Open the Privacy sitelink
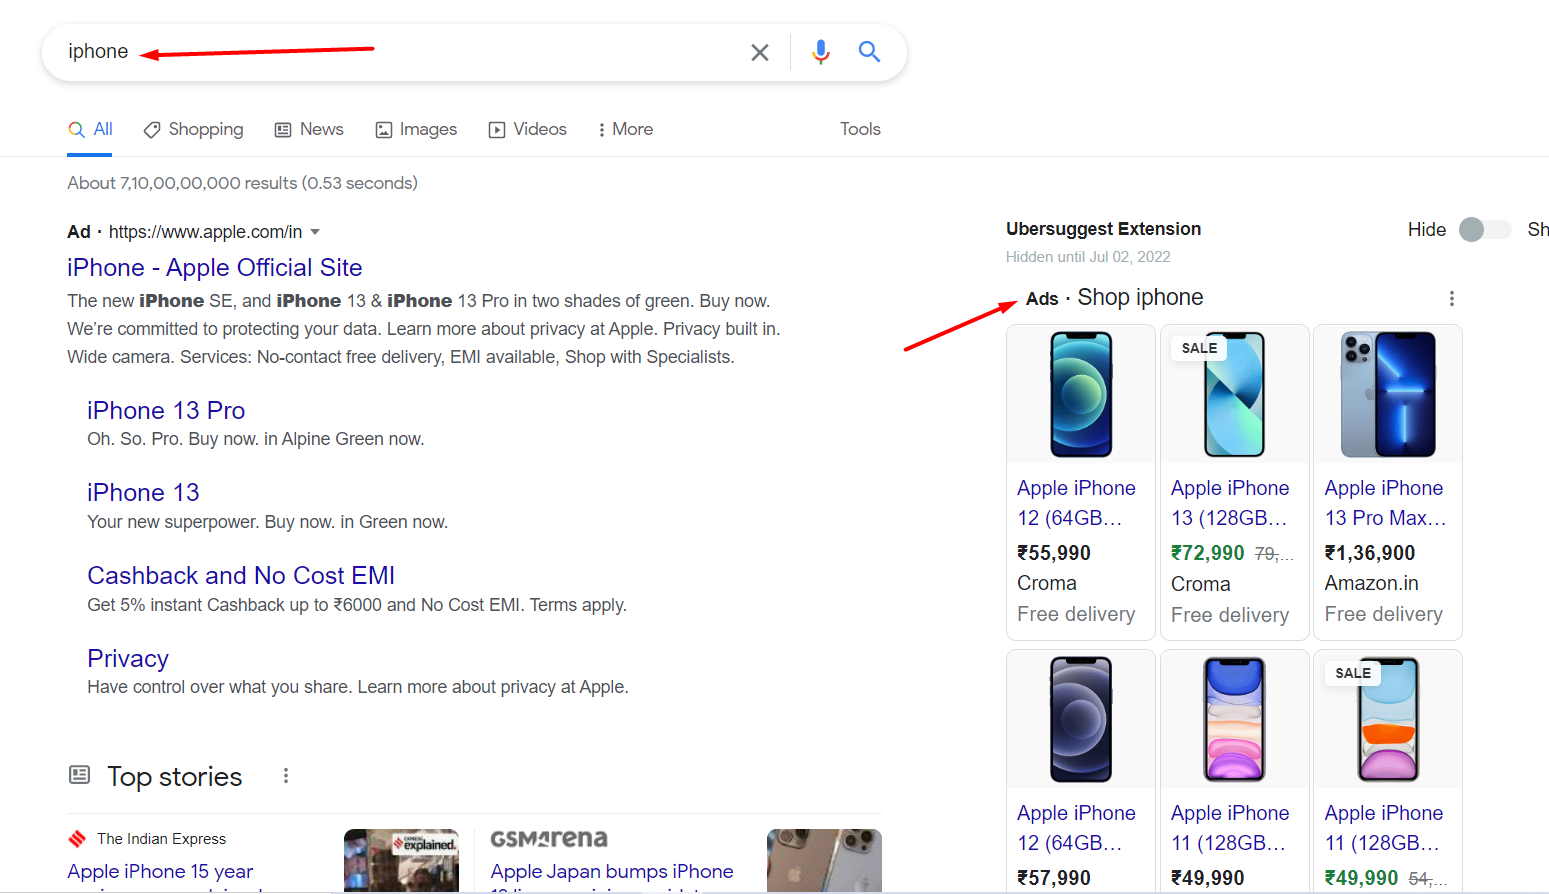This screenshot has width=1549, height=894. (x=128, y=658)
